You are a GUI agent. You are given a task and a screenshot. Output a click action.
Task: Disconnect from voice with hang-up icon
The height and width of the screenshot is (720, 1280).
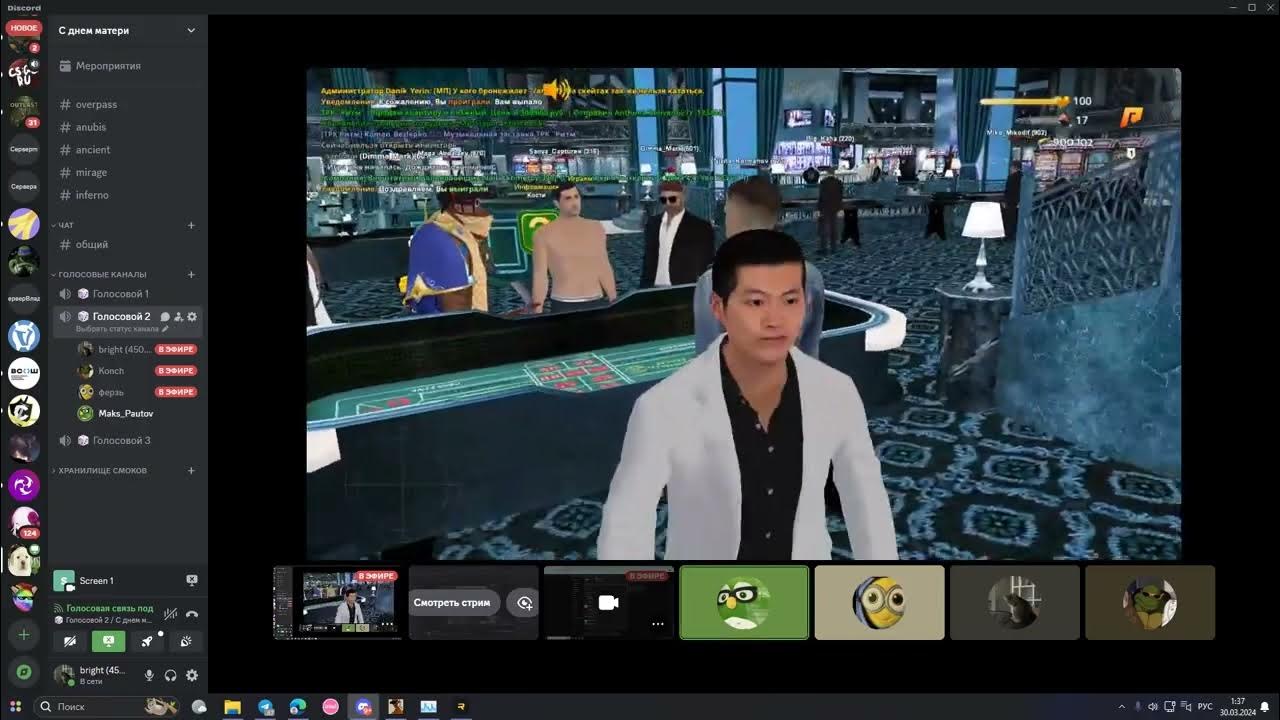(192, 613)
